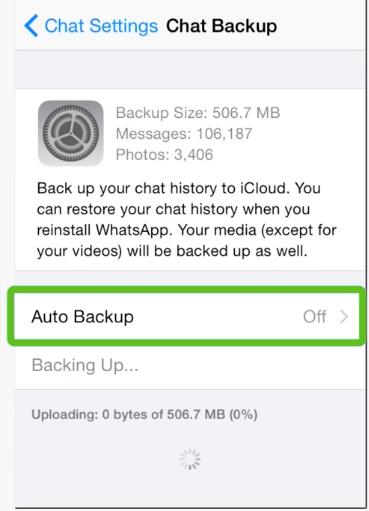Viewport: 369px width, 511px height.
Task: Click the Chat Backup title
Action: coord(221,26)
